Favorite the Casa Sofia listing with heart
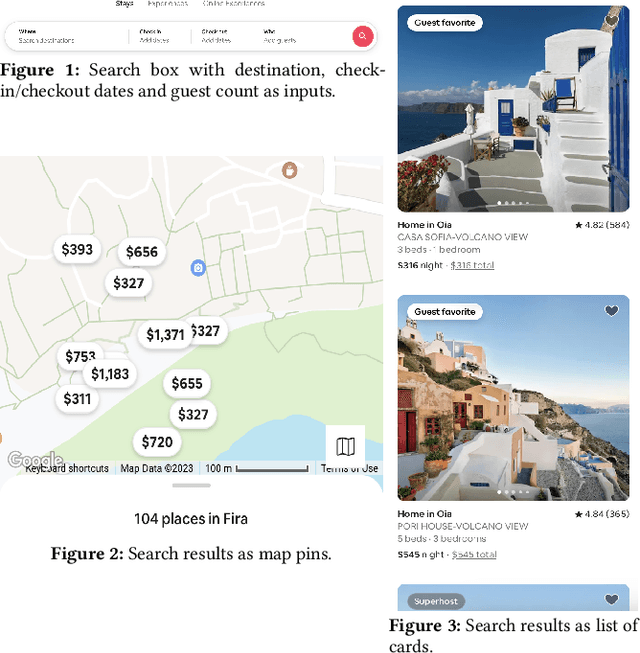640x653 pixels. (x=612, y=21)
